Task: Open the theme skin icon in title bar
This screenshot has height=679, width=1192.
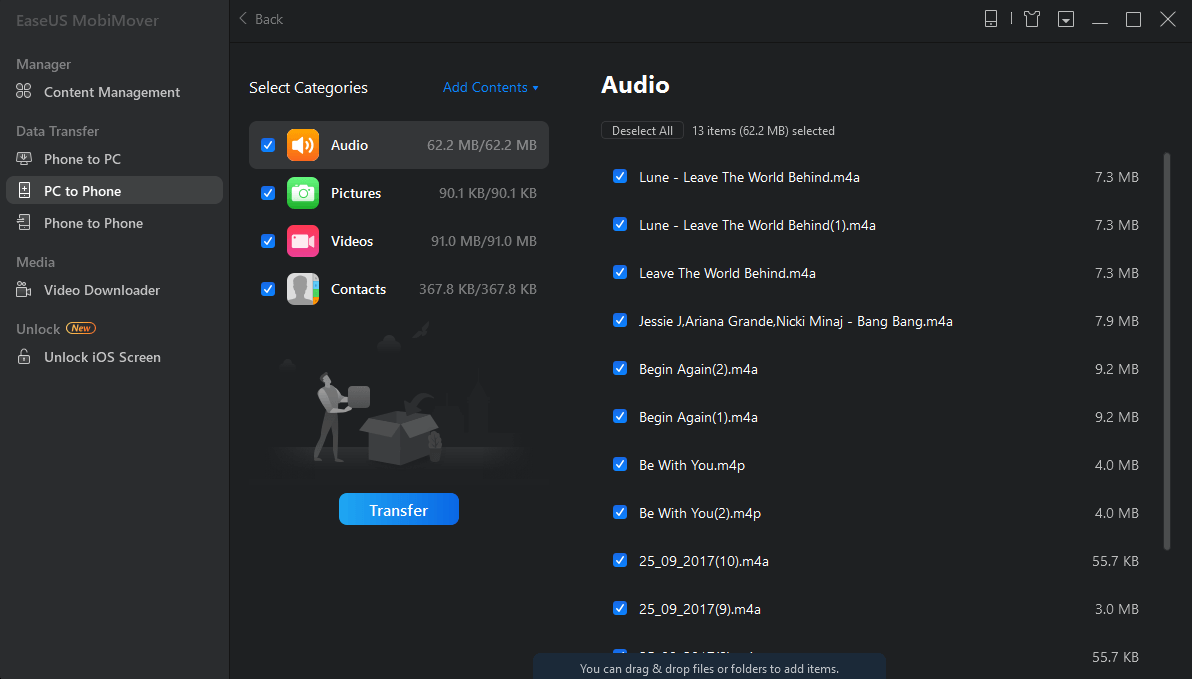Action: click(x=1031, y=18)
